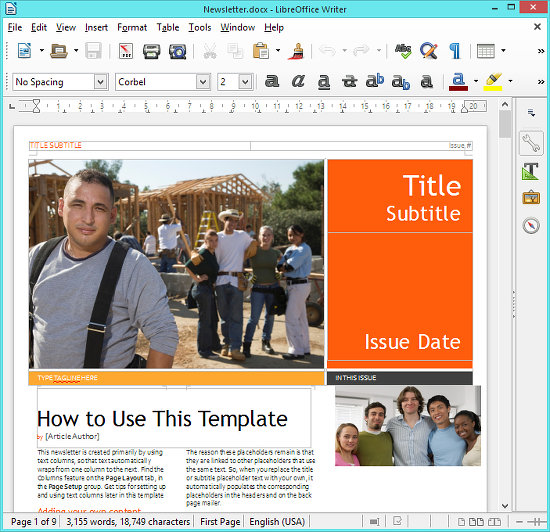The image size is (550, 532).
Task: Toggle superscript formatting
Action: tap(375, 81)
